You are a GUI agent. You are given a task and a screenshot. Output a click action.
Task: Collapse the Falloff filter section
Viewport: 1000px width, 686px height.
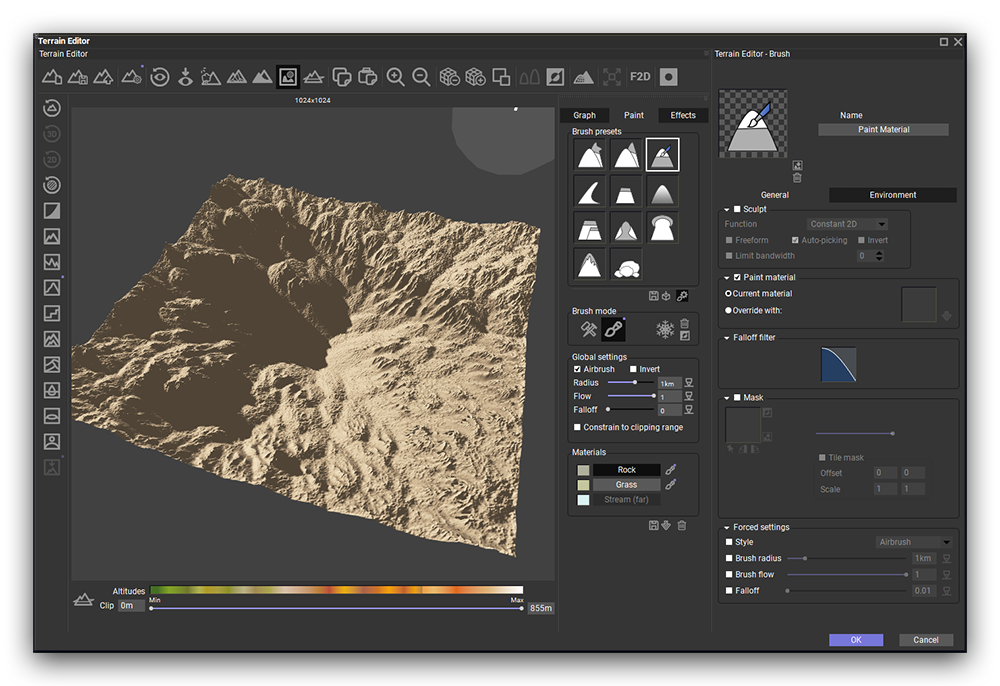click(725, 338)
